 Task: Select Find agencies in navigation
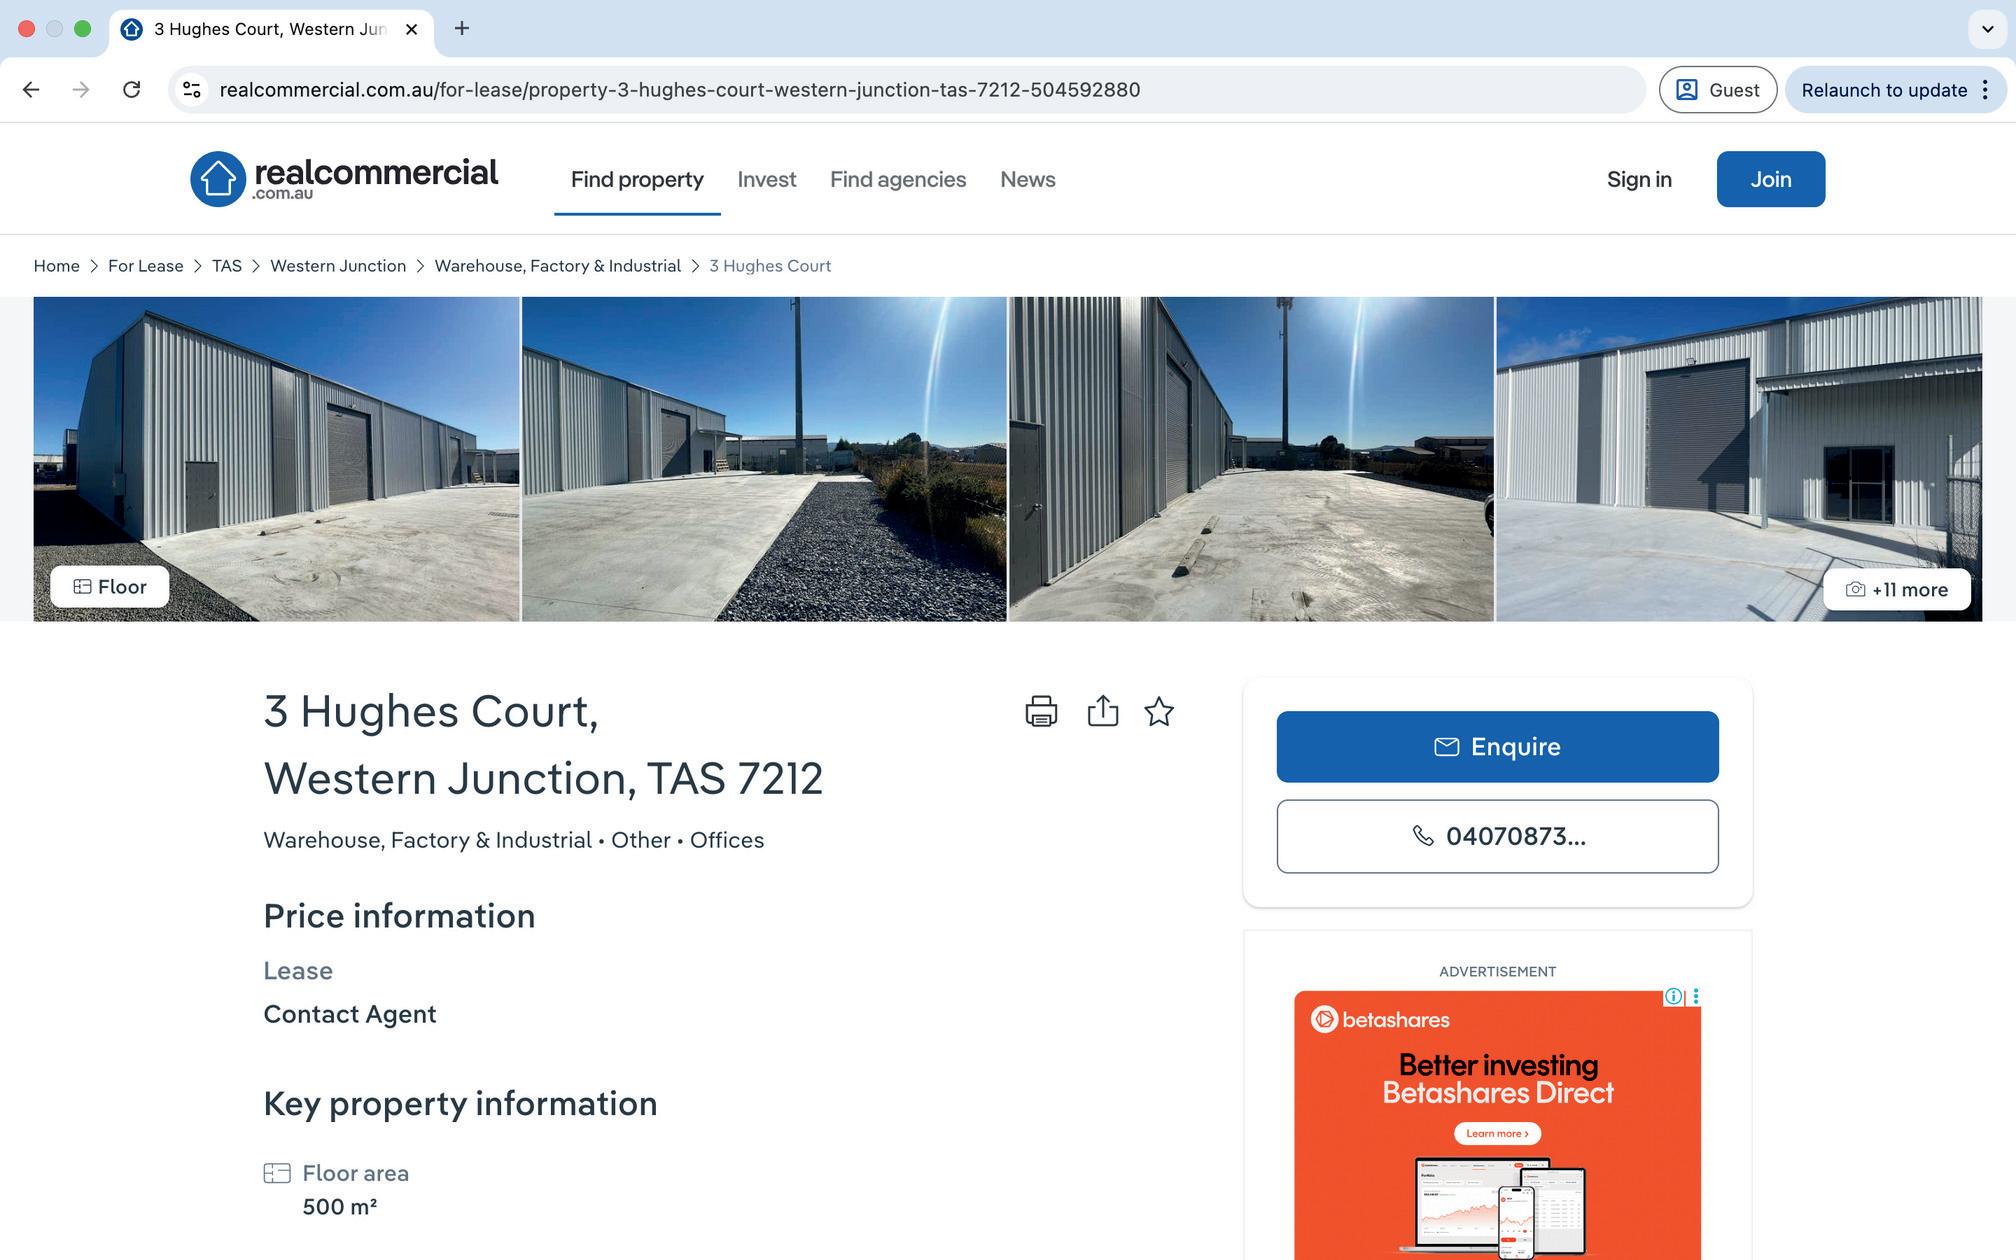coord(897,179)
